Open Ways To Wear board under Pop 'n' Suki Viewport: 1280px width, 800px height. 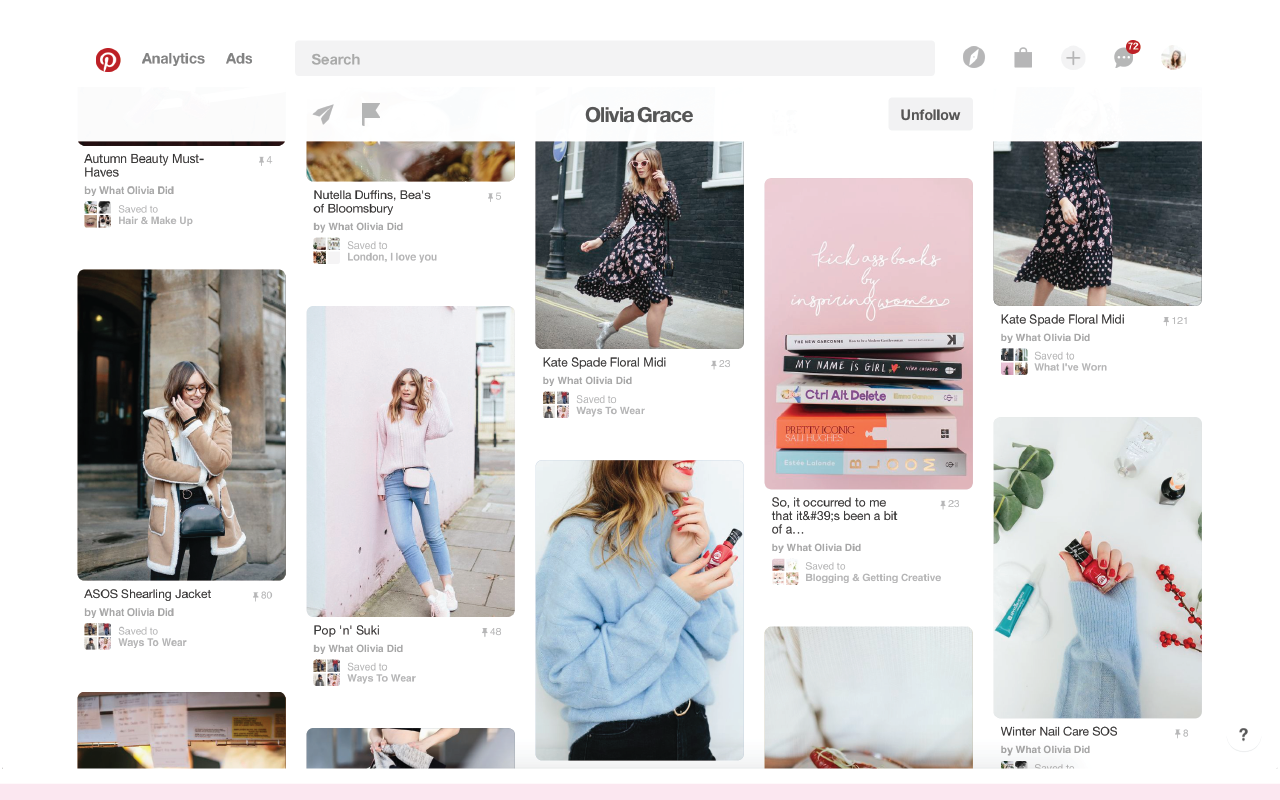381,678
